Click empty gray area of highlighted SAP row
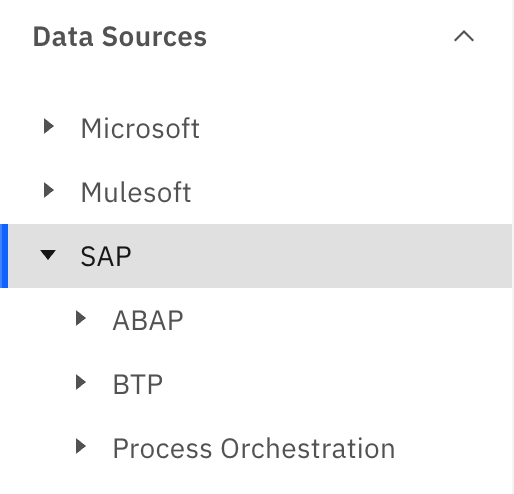Screen dimensions: 514x494 pyautogui.click(x=320, y=256)
